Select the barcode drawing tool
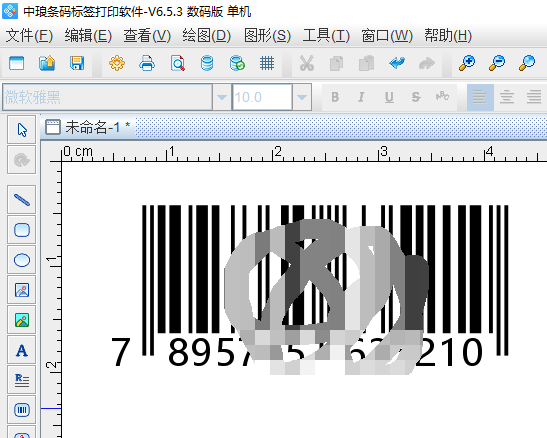This screenshot has width=547, height=438. [22, 410]
